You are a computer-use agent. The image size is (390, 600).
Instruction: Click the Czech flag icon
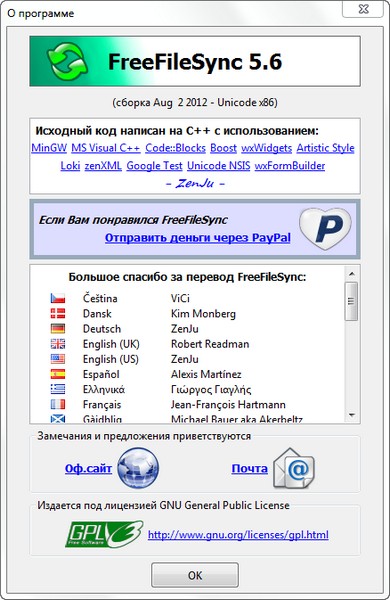click(x=58, y=298)
